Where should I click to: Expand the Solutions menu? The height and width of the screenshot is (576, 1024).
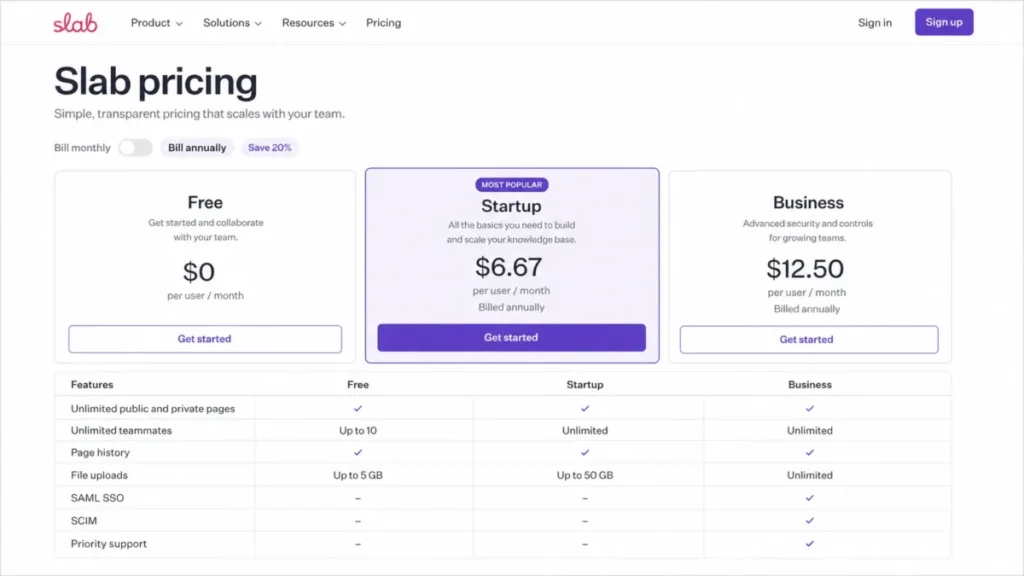tap(232, 23)
